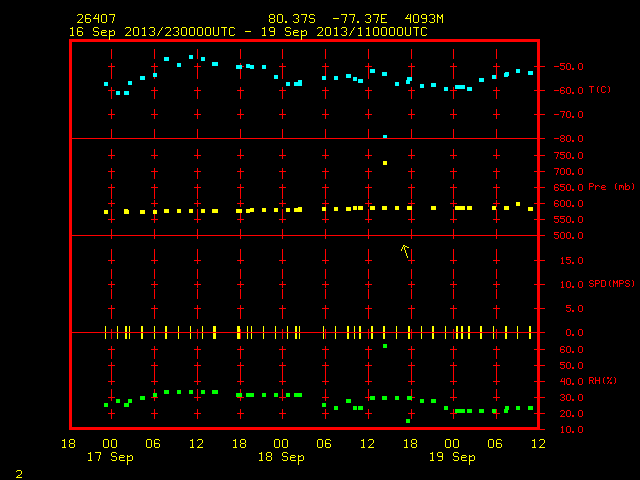
Task: Click the date range header text
Action: click(x=248, y=32)
